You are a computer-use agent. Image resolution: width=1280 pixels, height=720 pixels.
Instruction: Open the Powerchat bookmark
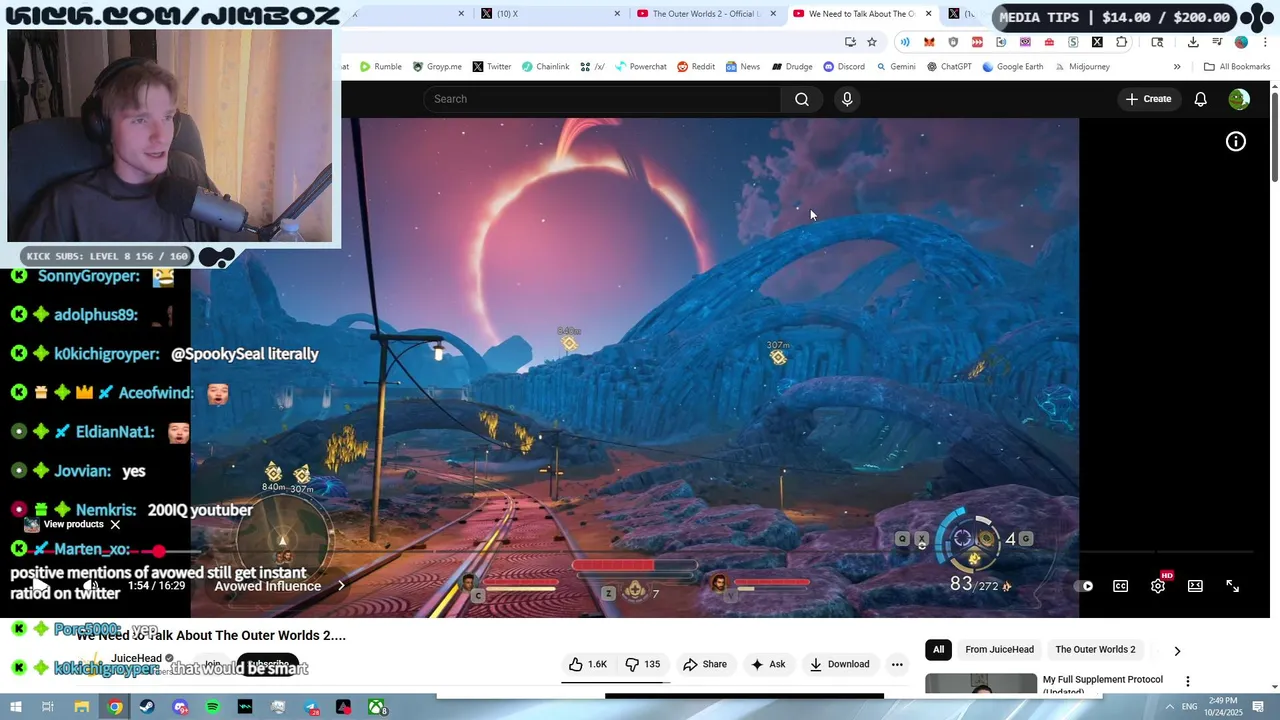pyautogui.click(x=640, y=67)
